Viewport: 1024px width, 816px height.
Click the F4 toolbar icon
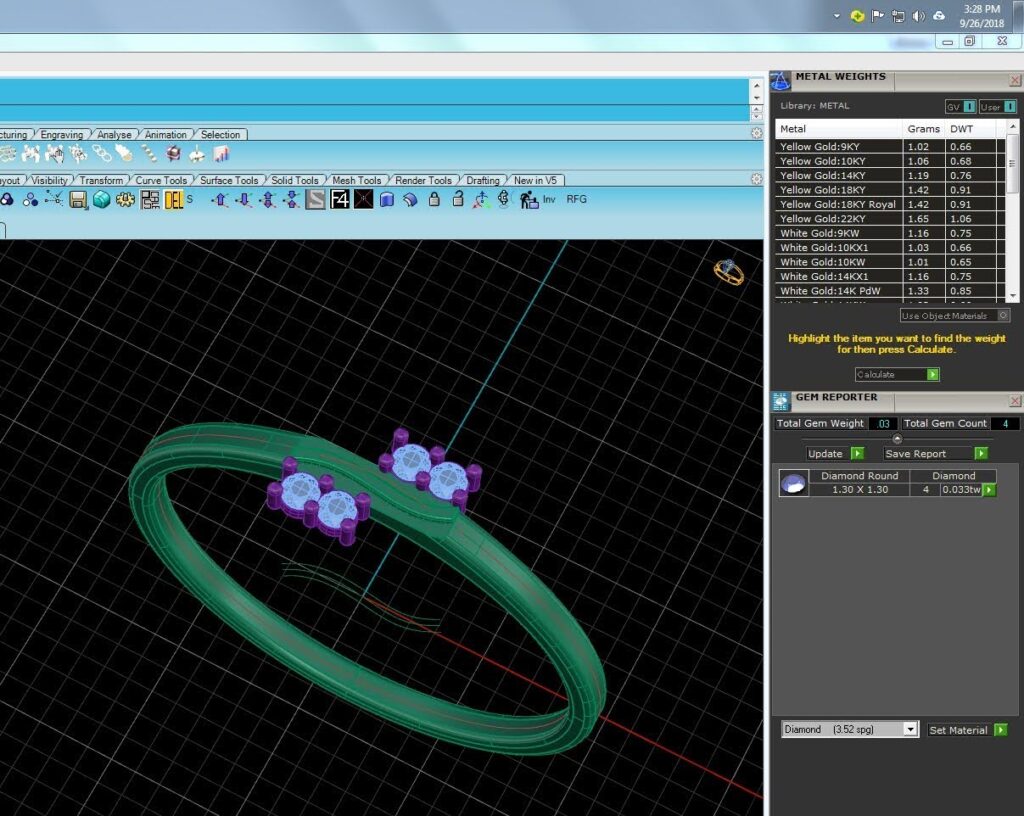340,199
